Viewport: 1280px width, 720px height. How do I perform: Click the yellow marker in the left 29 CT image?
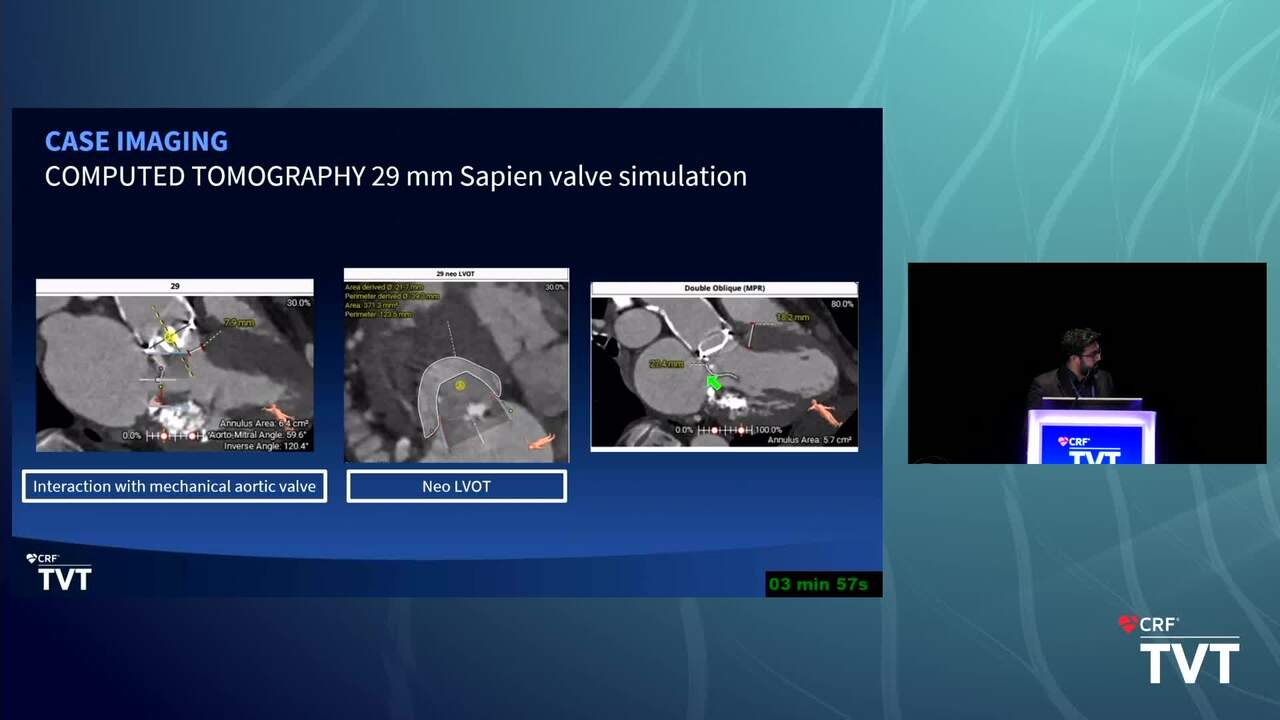point(171,336)
